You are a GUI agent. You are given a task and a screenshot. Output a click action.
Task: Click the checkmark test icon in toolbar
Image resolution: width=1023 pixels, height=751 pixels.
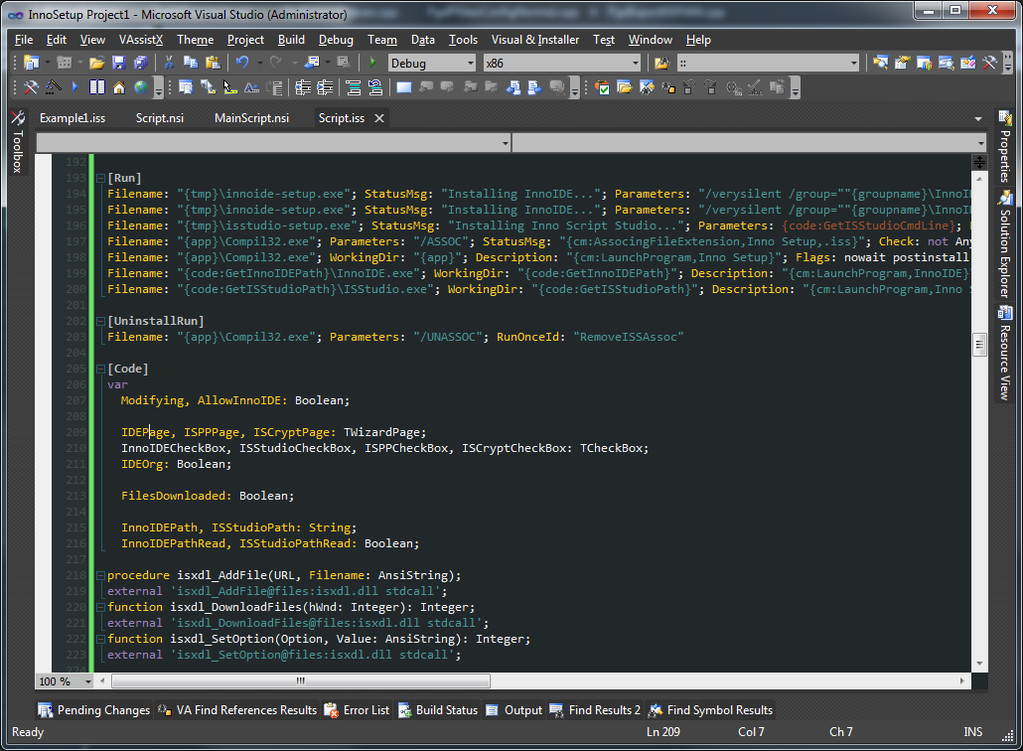(603, 87)
